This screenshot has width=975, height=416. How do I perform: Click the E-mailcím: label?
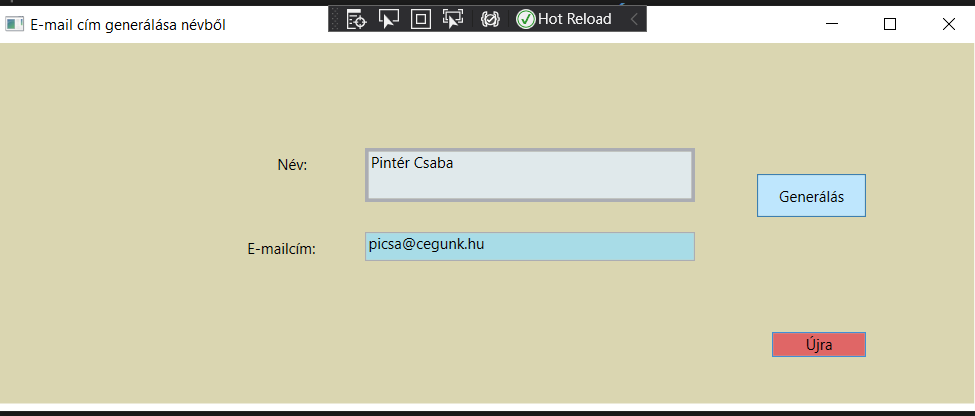(x=281, y=249)
